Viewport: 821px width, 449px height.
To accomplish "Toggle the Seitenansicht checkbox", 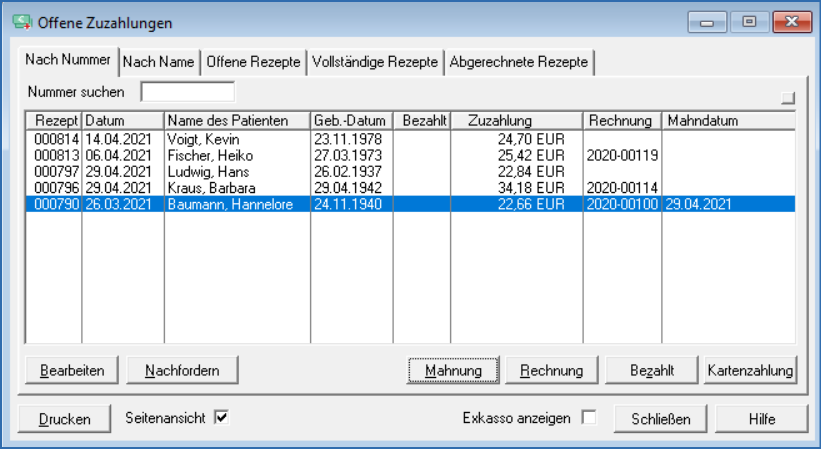I will (x=222, y=418).
